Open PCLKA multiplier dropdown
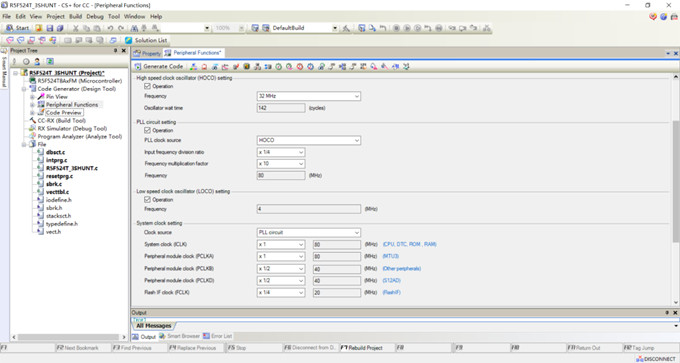 pyautogui.click(x=281, y=256)
